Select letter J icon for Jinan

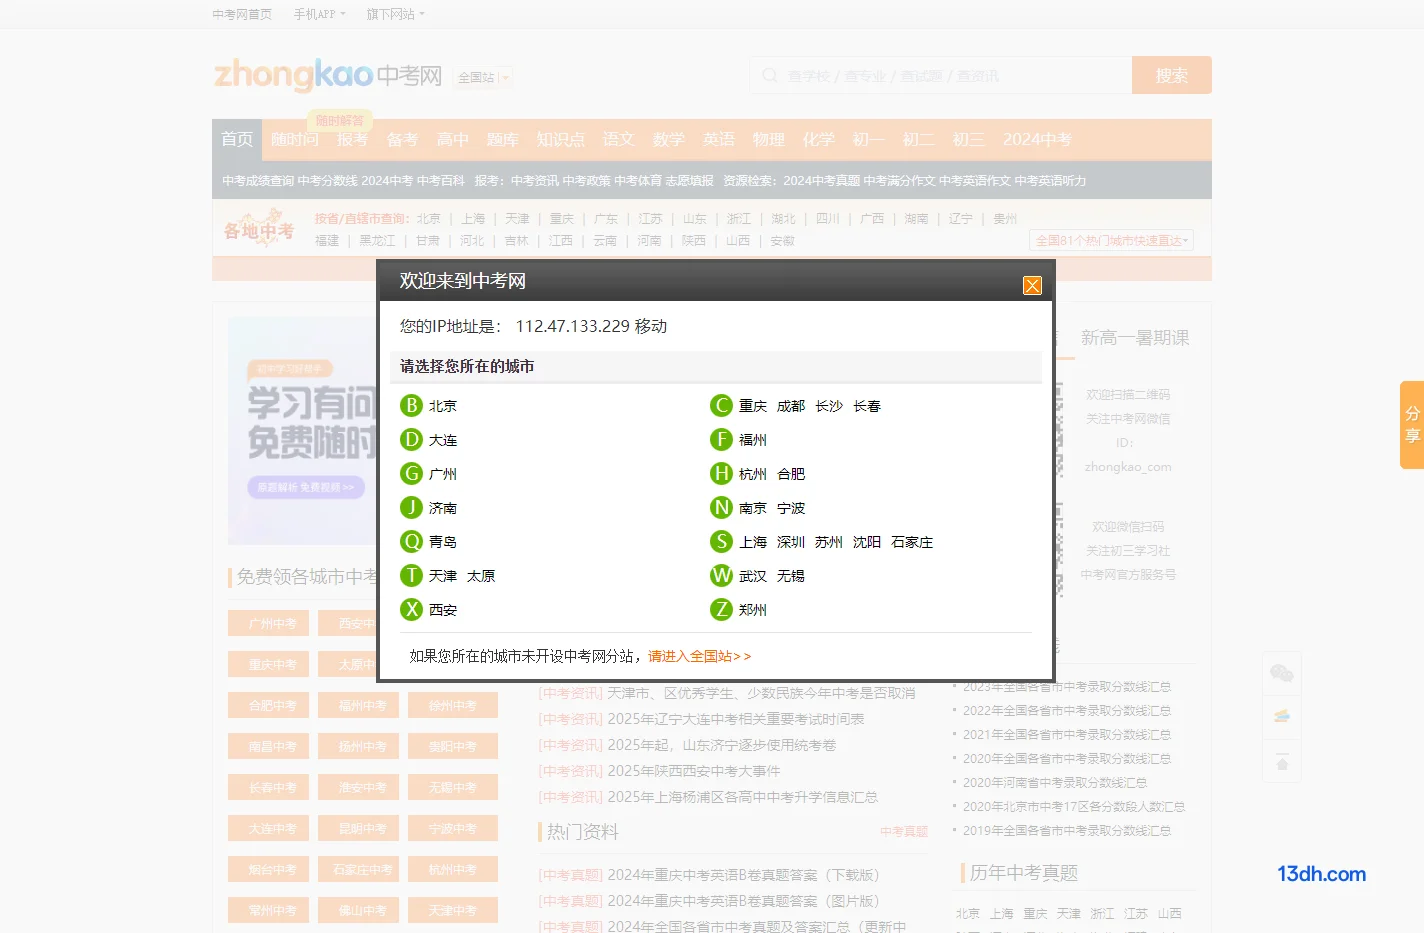pyautogui.click(x=411, y=507)
